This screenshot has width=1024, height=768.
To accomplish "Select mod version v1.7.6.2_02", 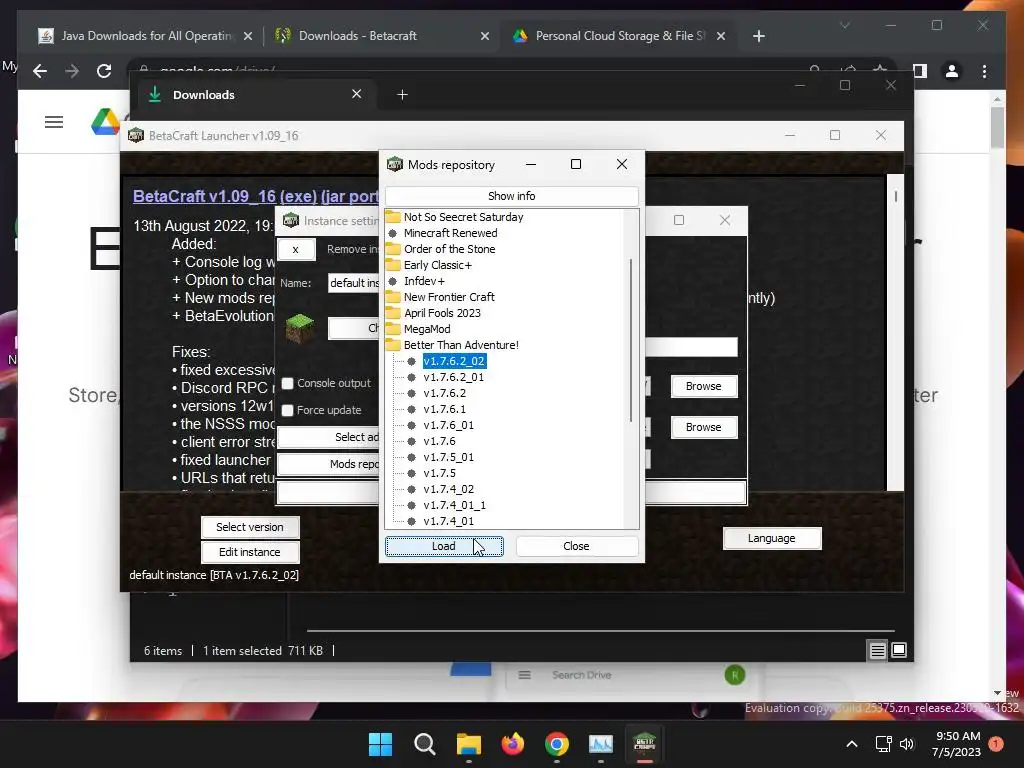I will (x=454, y=361).
